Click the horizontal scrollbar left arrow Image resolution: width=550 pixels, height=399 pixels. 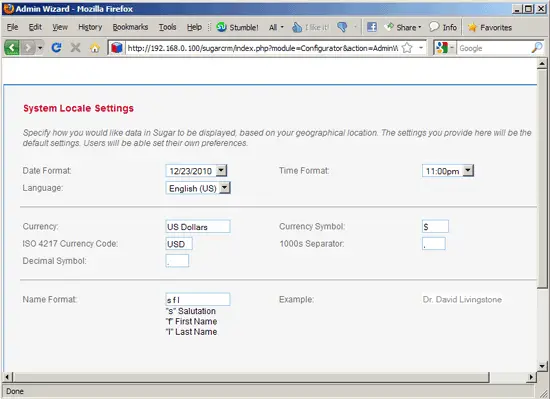[x=8, y=377]
